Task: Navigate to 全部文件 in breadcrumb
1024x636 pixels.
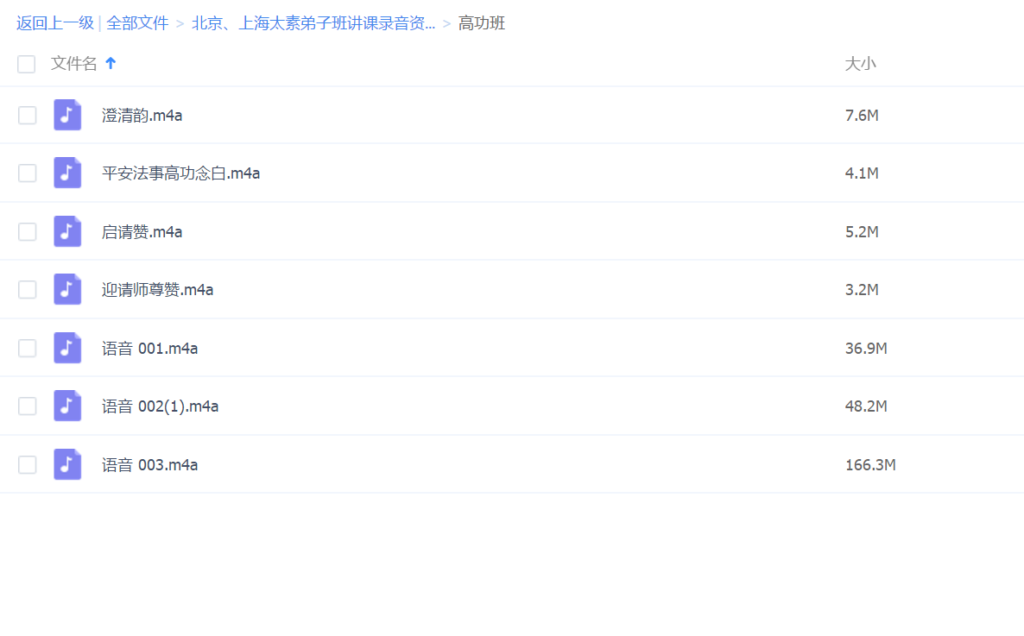Action: click(x=137, y=23)
